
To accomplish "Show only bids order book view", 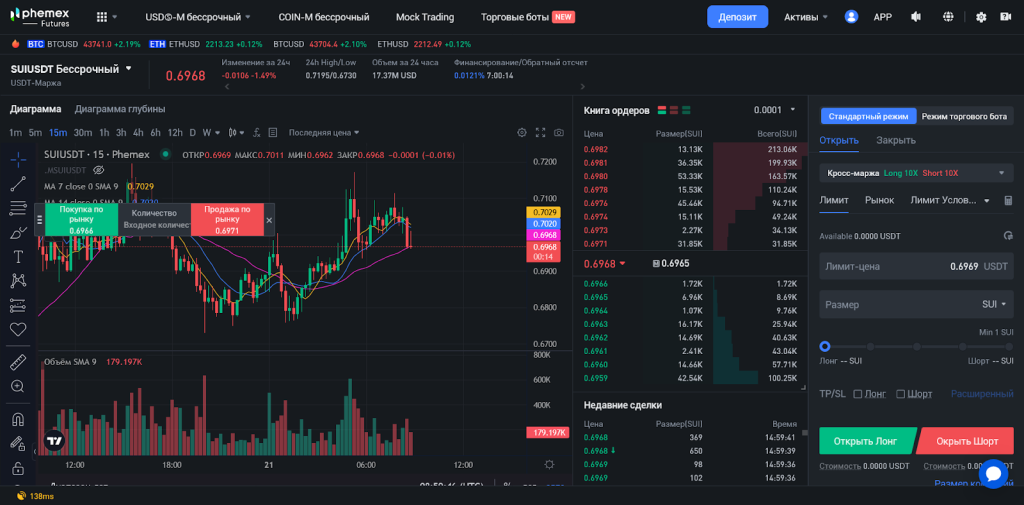I will [686, 110].
